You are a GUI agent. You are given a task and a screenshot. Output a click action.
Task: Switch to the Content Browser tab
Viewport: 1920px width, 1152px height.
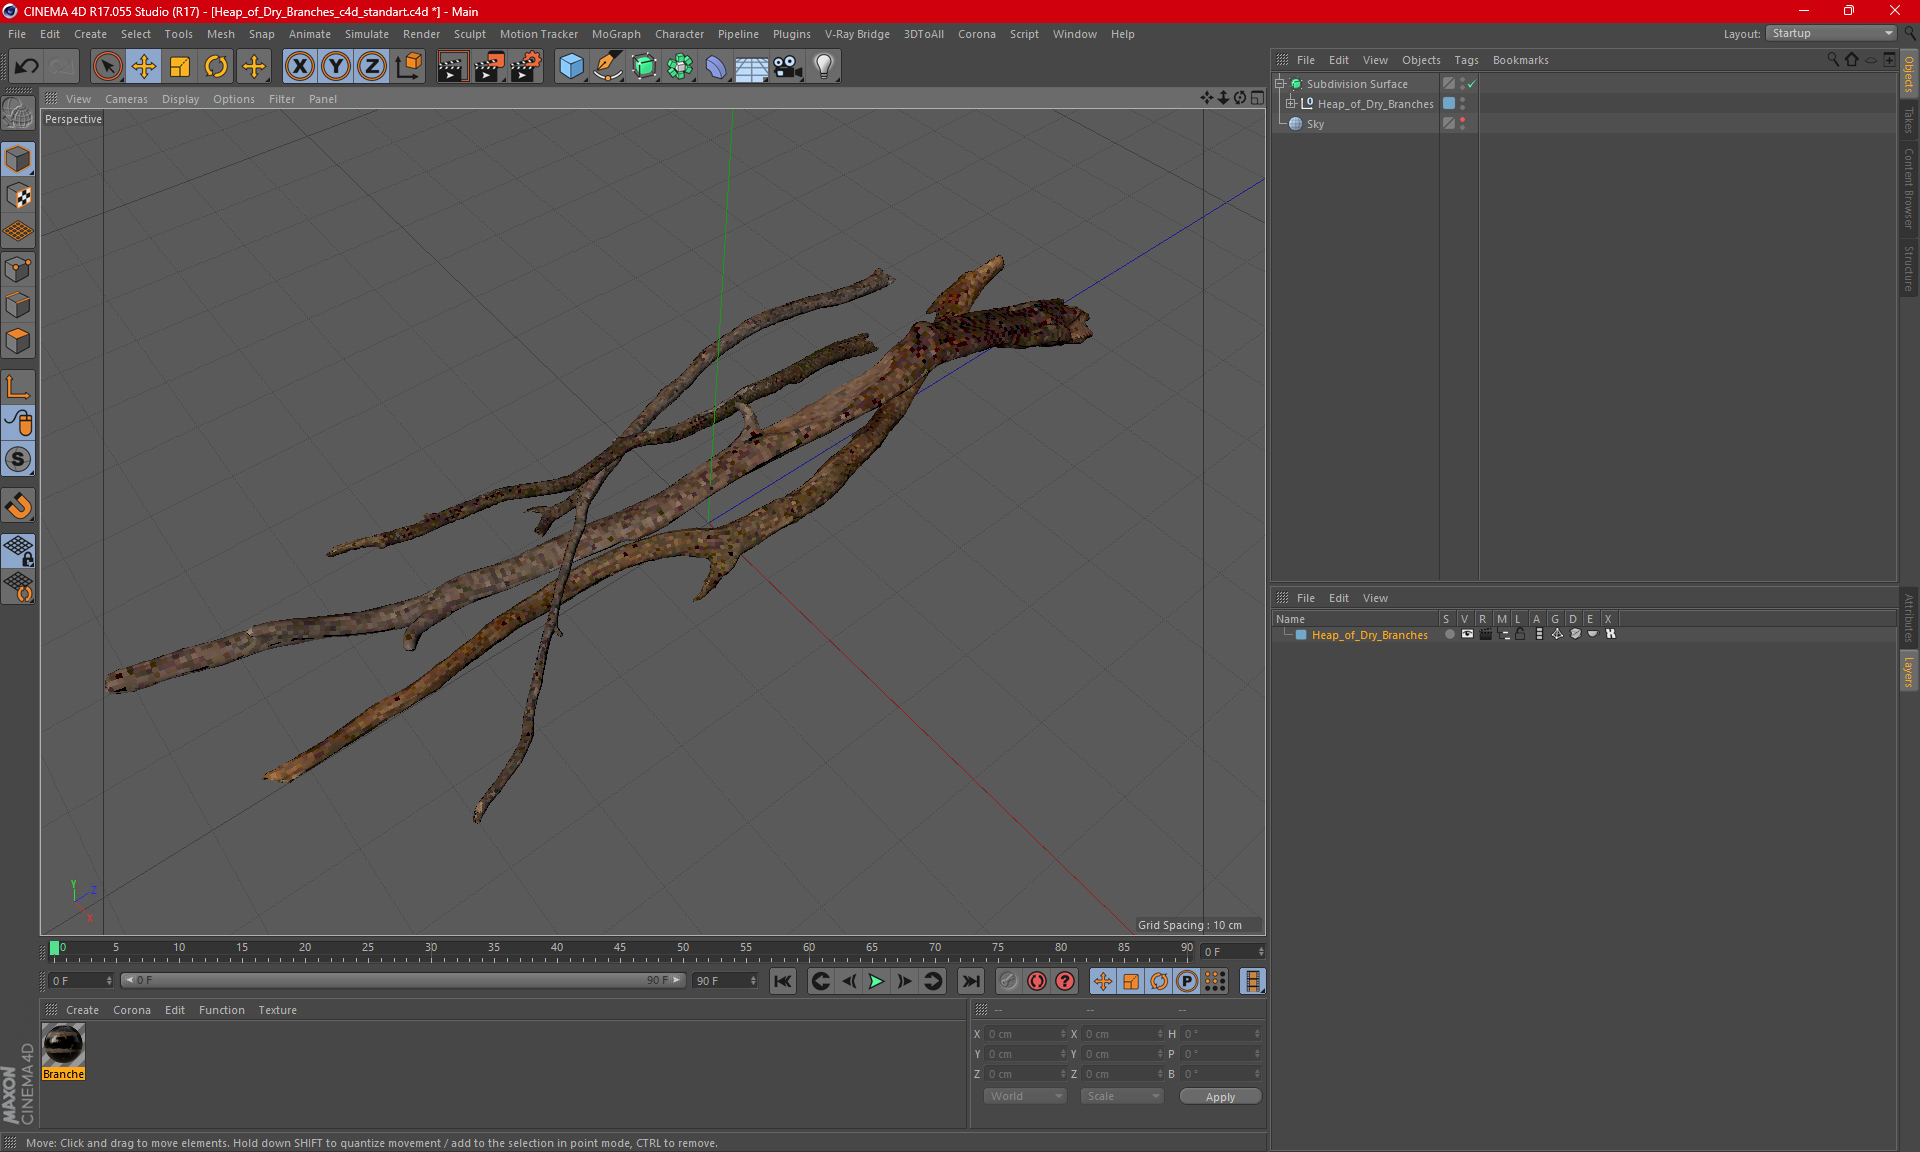click(x=1909, y=188)
